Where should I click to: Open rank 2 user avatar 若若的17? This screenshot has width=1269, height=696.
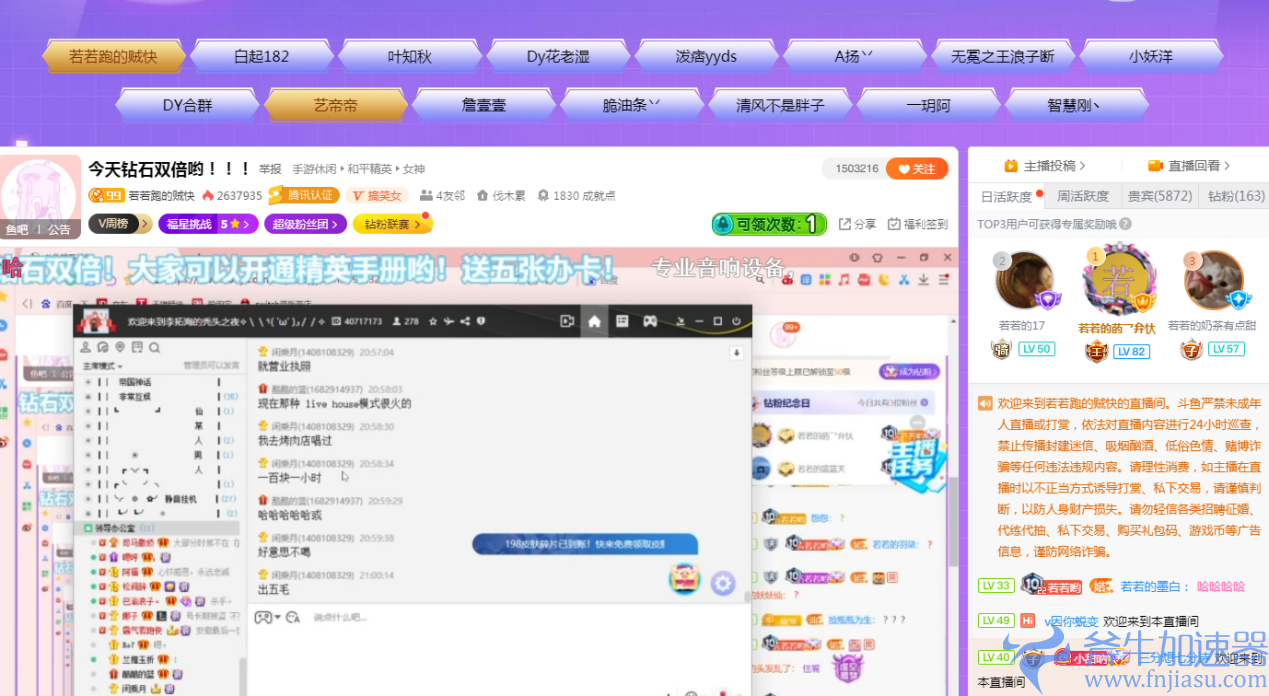point(1024,281)
